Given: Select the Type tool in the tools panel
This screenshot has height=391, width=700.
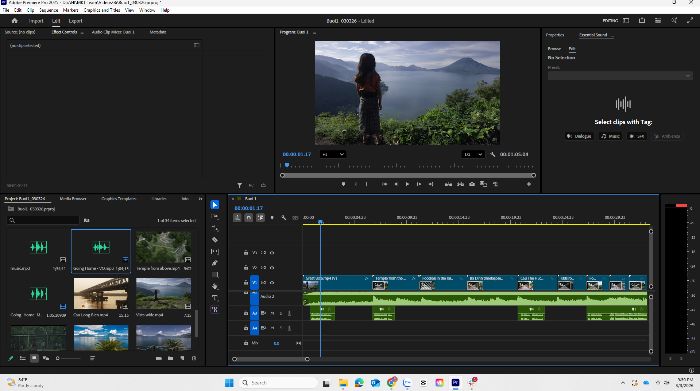Looking at the screenshot, I should (x=215, y=298).
